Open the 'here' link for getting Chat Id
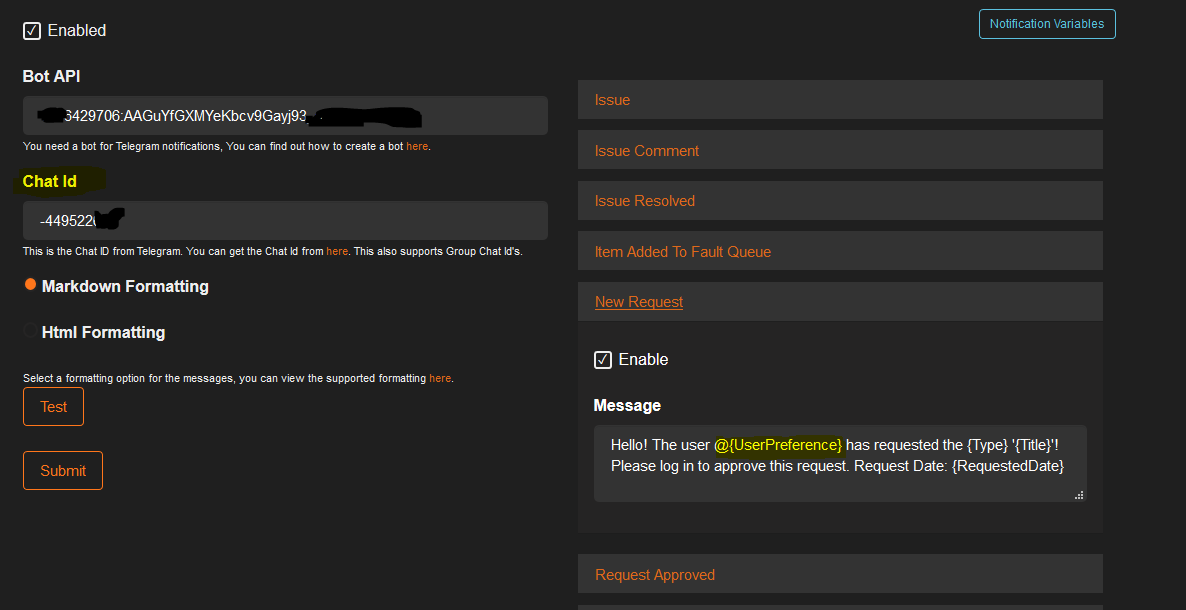The width and height of the screenshot is (1186, 610). point(337,251)
